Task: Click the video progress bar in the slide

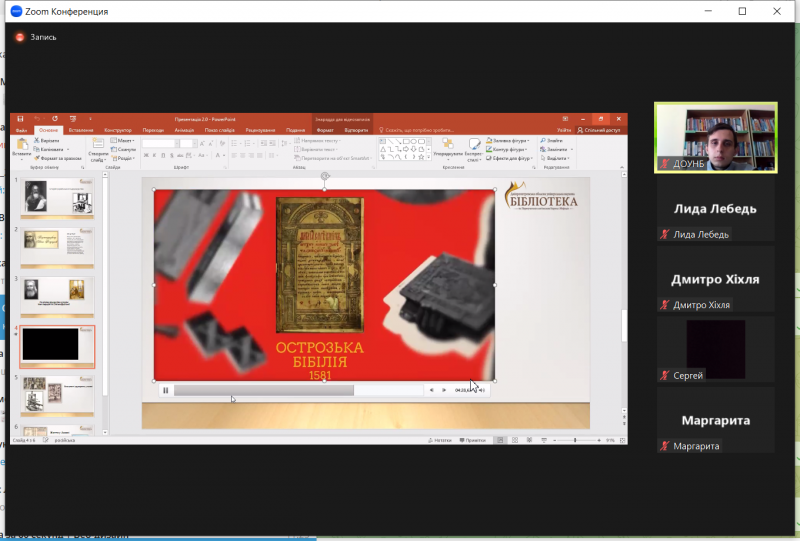Action: (x=298, y=390)
